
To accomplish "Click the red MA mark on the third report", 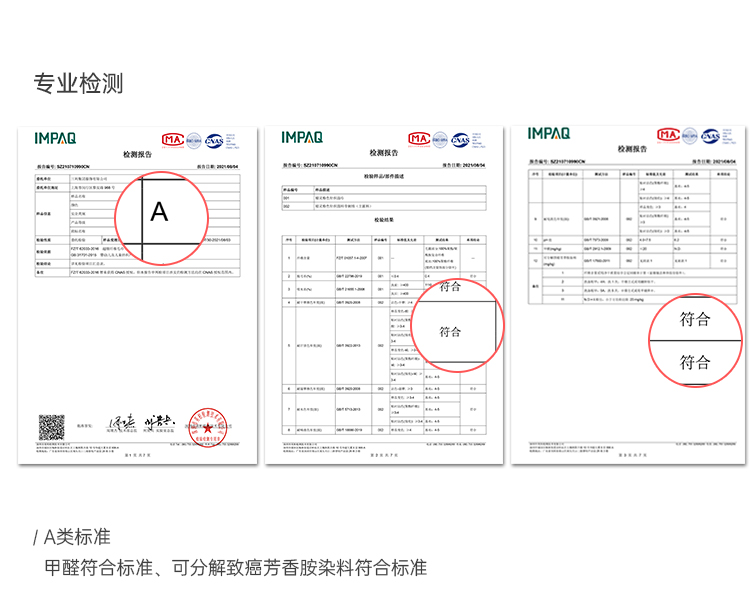I will (668, 135).
